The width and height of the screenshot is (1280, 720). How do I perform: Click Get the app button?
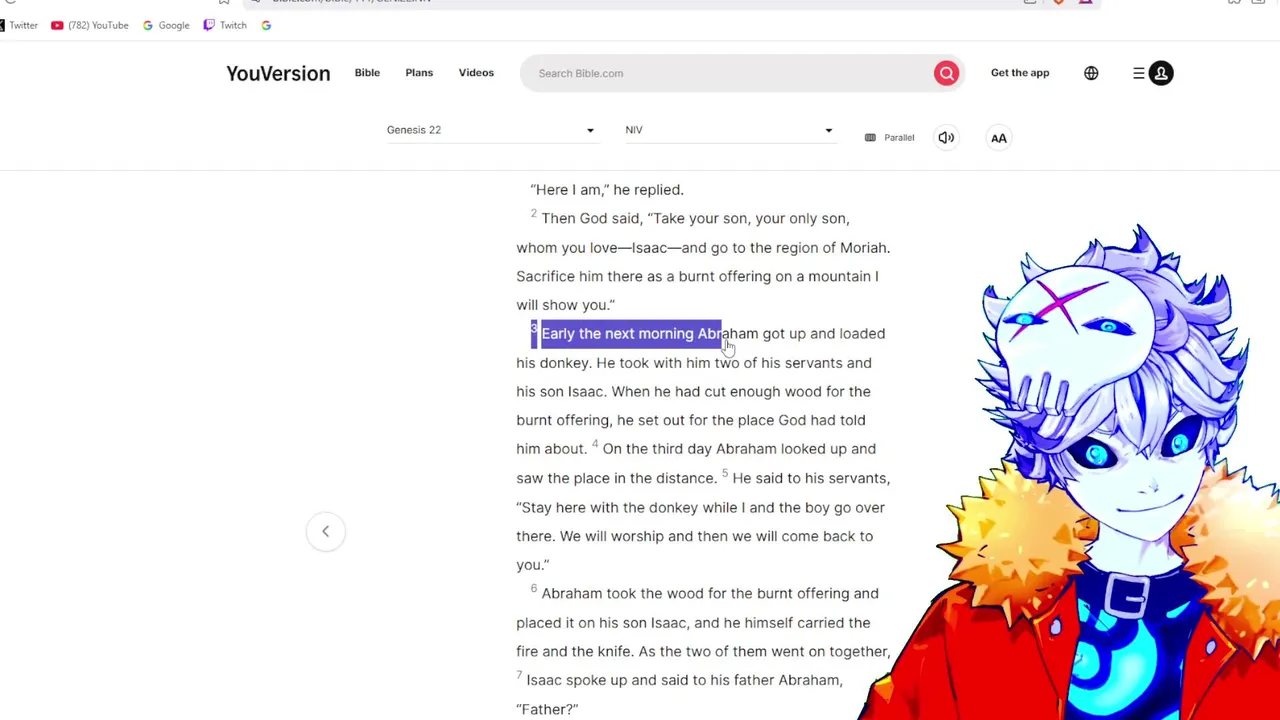click(1020, 73)
